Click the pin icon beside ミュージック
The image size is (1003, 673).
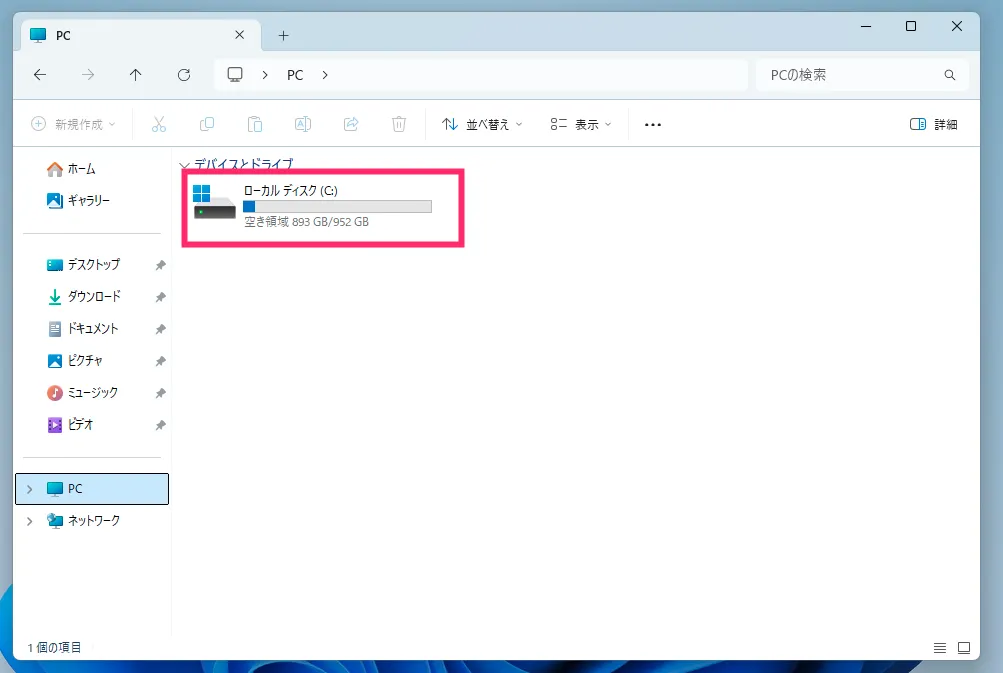(161, 393)
